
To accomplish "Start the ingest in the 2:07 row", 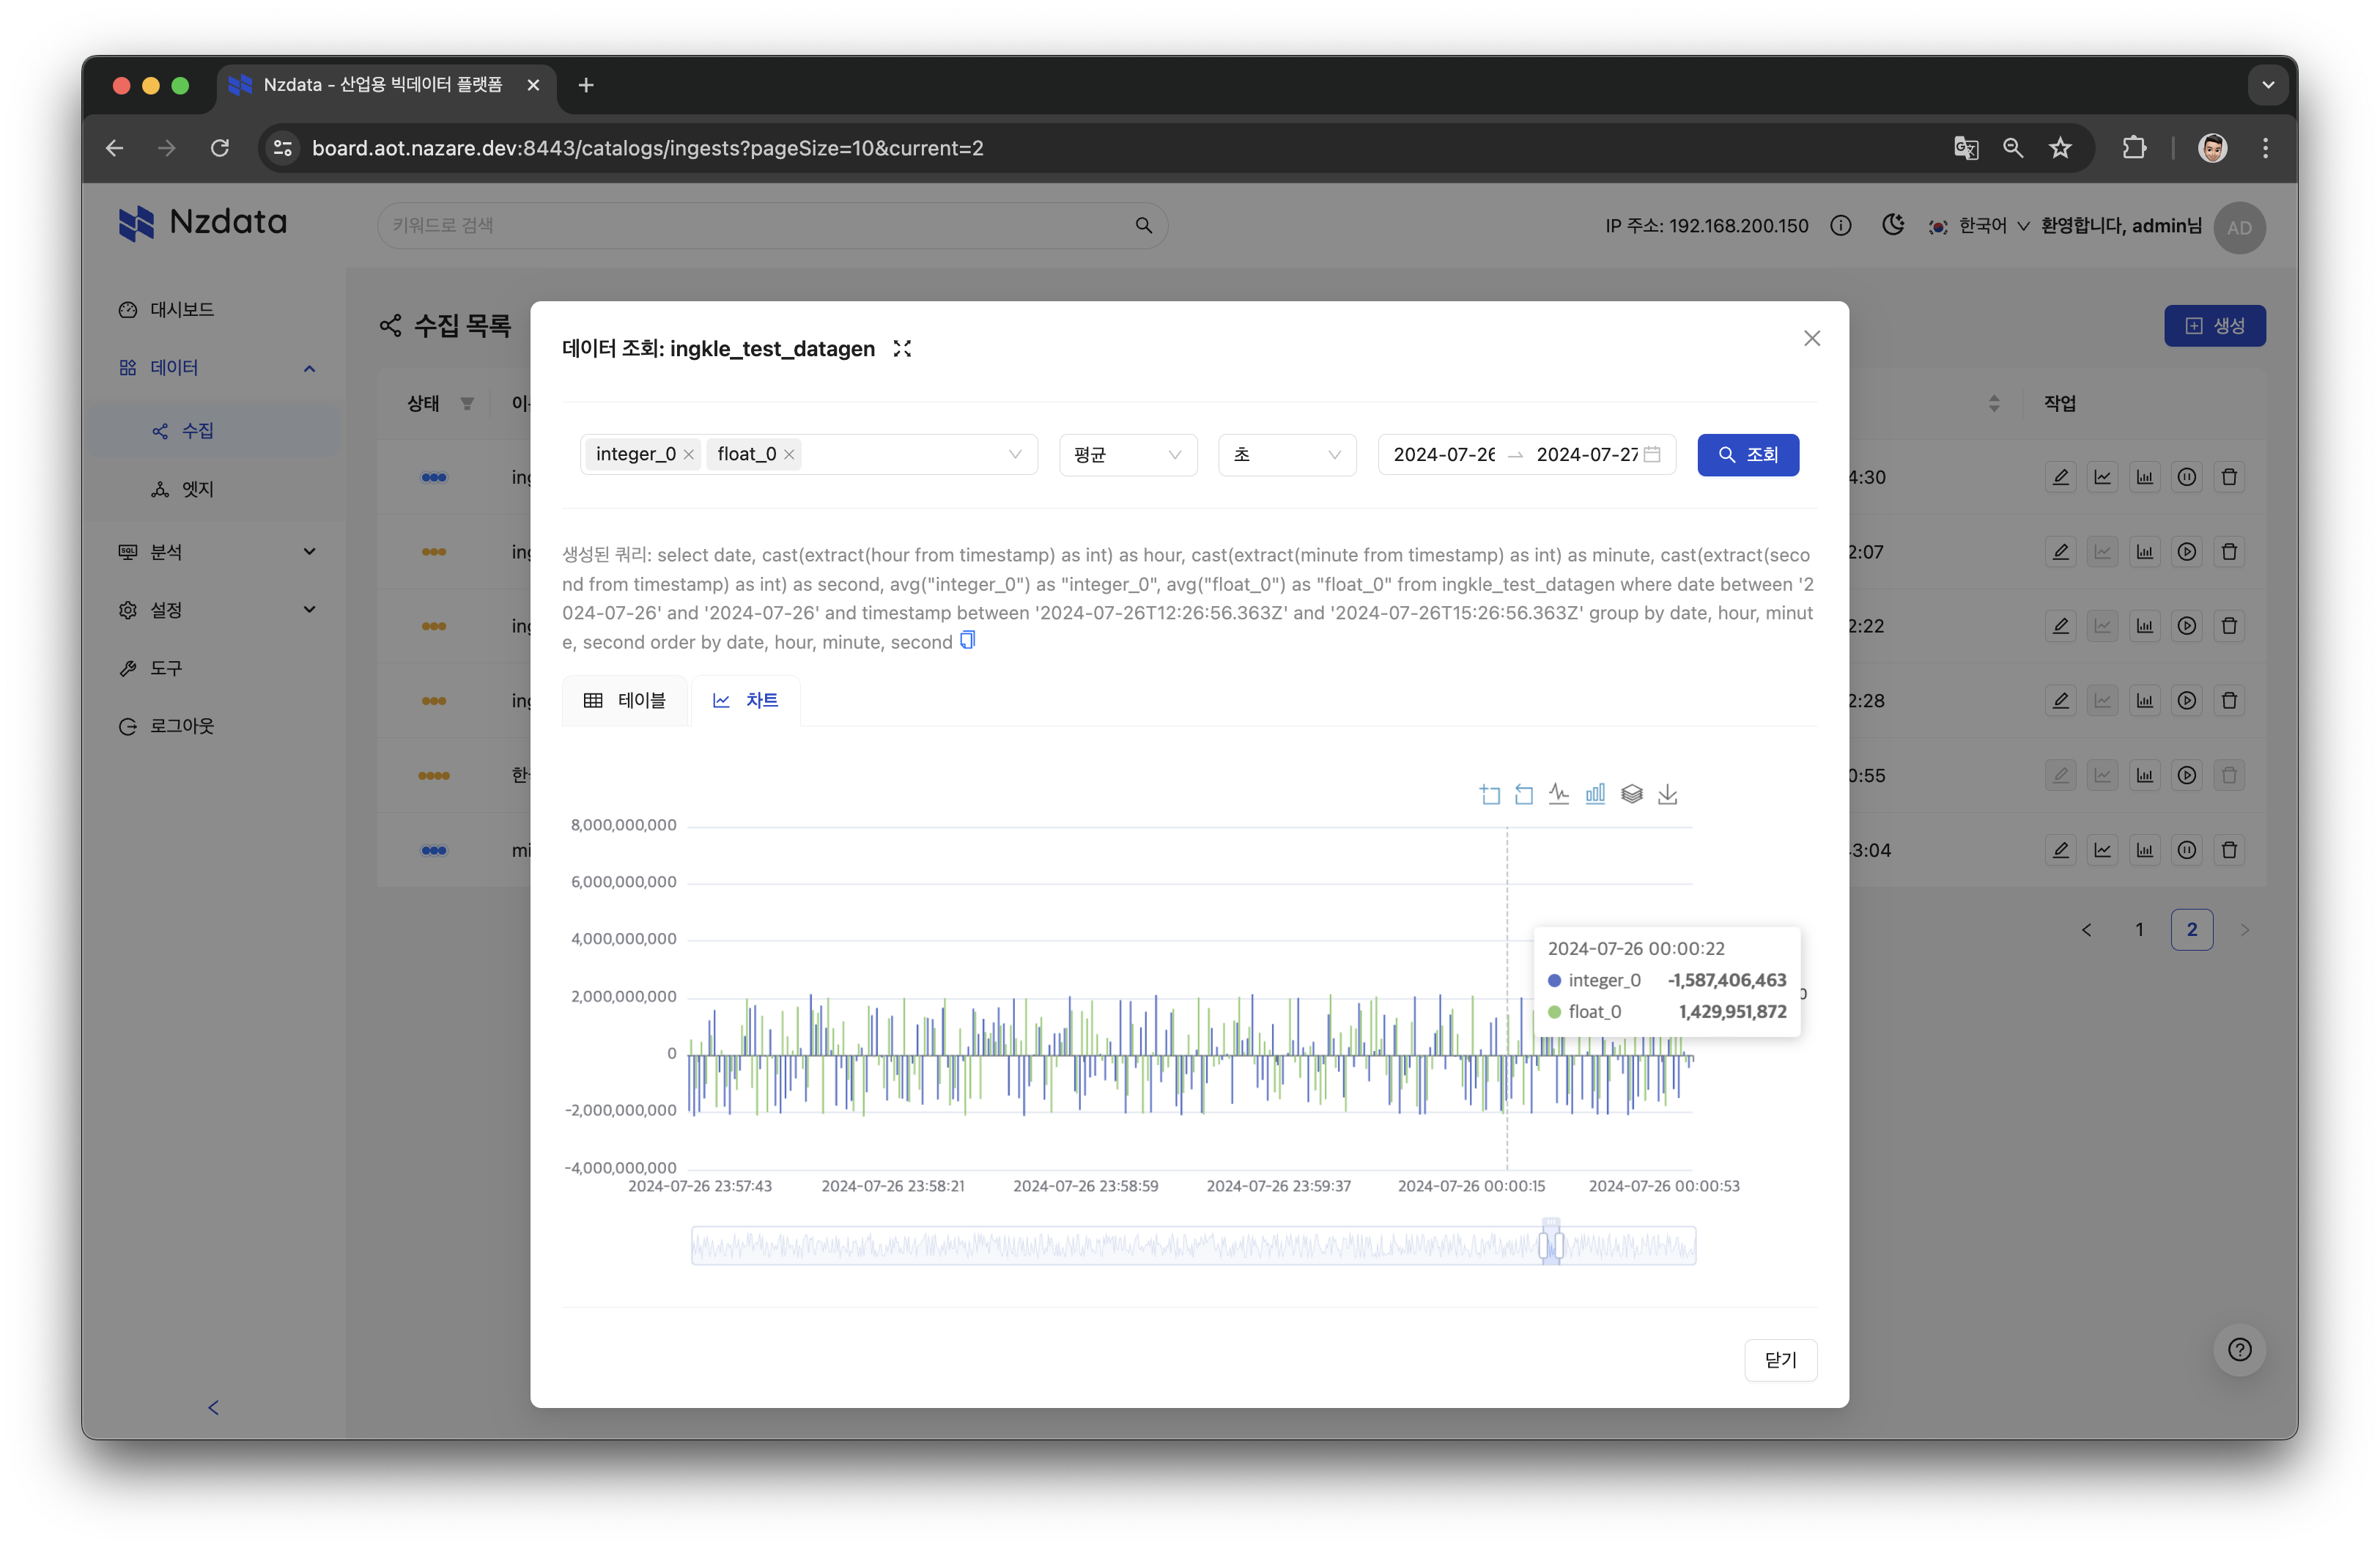I will 2186,552.
